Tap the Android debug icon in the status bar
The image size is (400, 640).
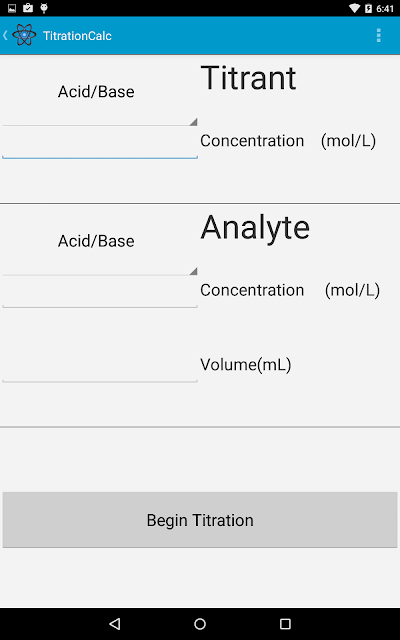click(x=44, y=8)
